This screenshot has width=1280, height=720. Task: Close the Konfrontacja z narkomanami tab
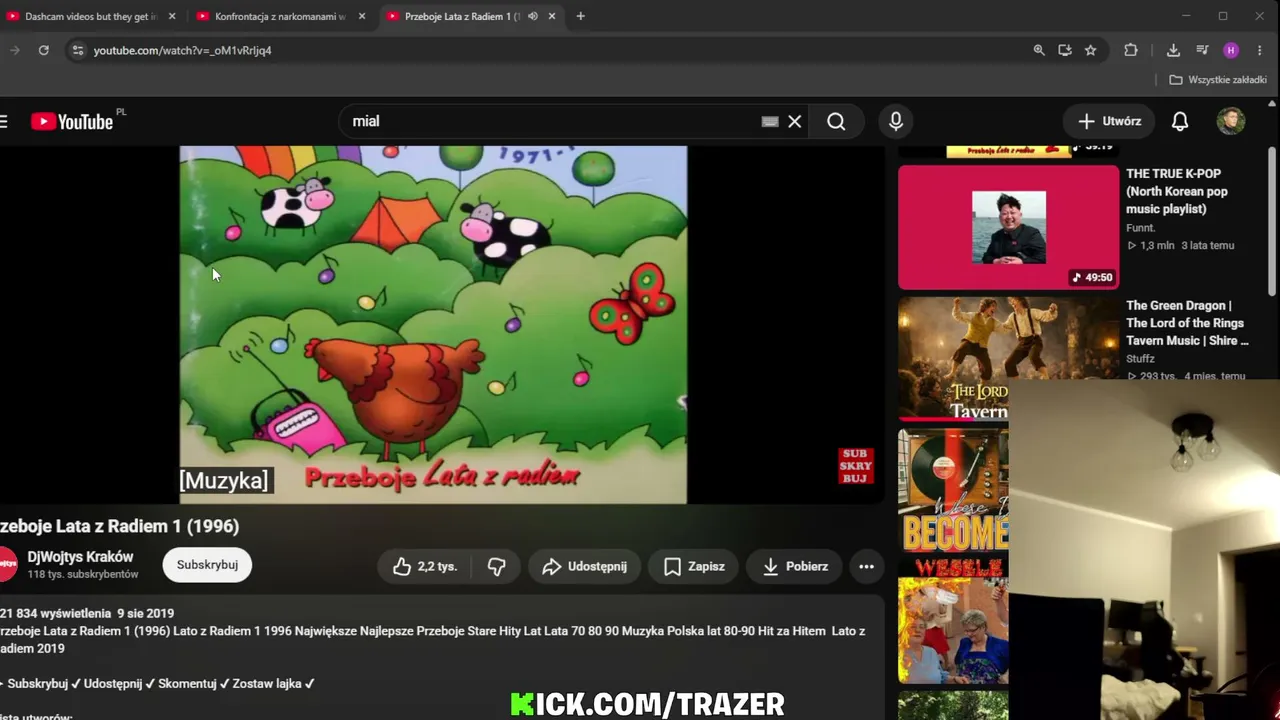point(362,16)
